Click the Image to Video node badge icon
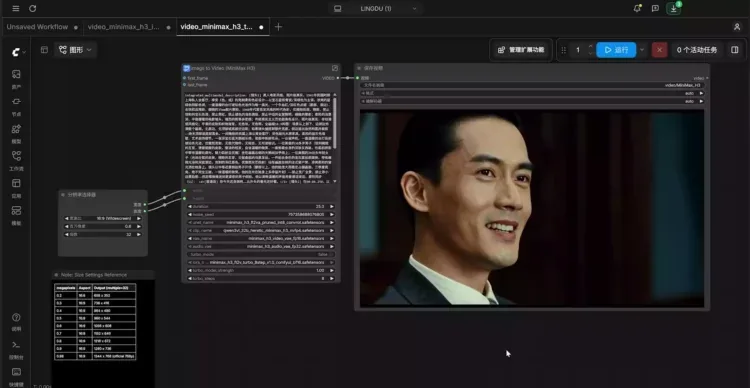The image size is (750, 388). point(187,68)
